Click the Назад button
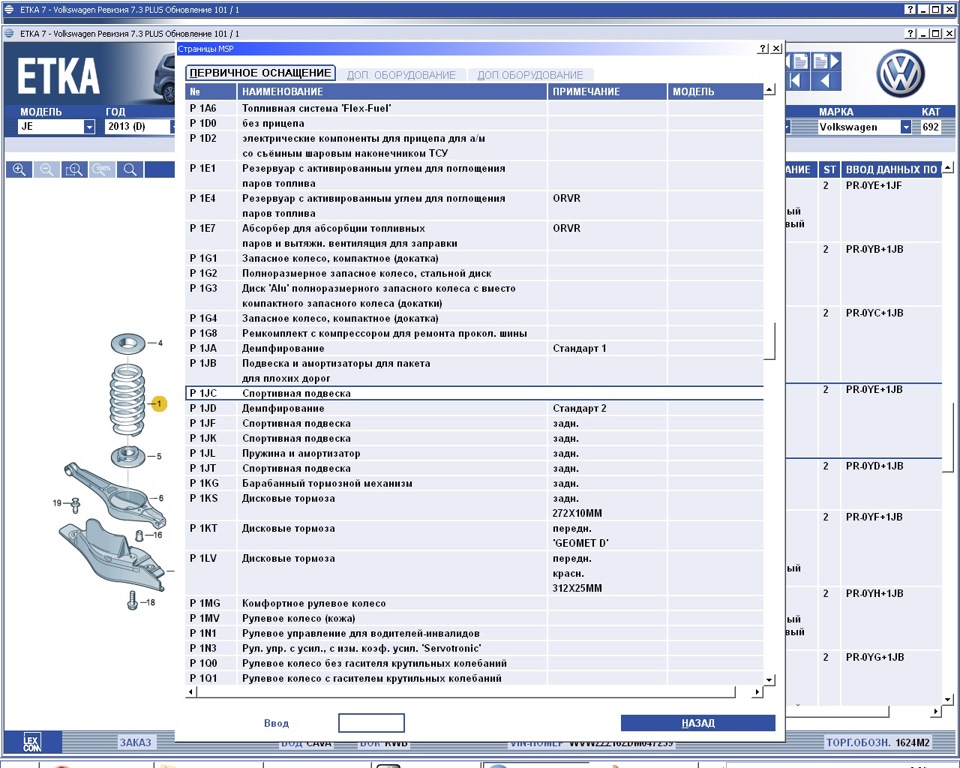The width and height of the screenshot is (960, 768). click(698, 723)
